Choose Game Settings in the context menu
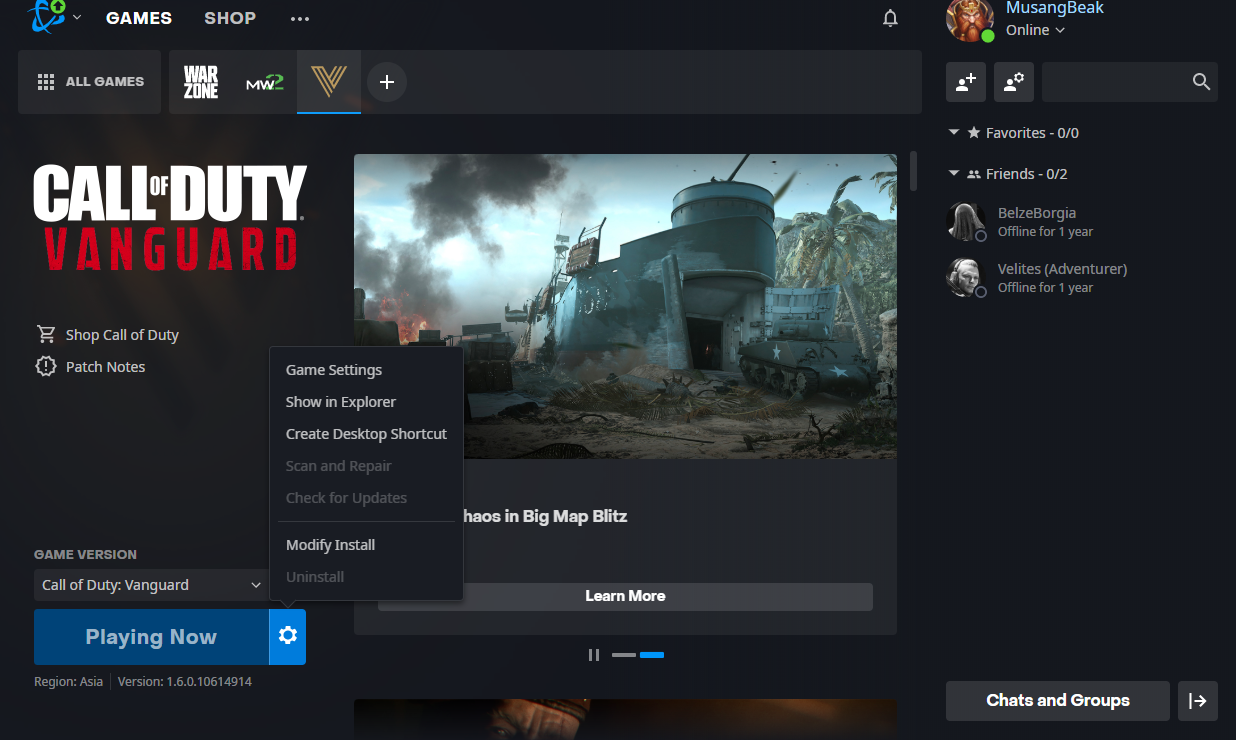The image size is (1236, 740). [x=333, y=369]
